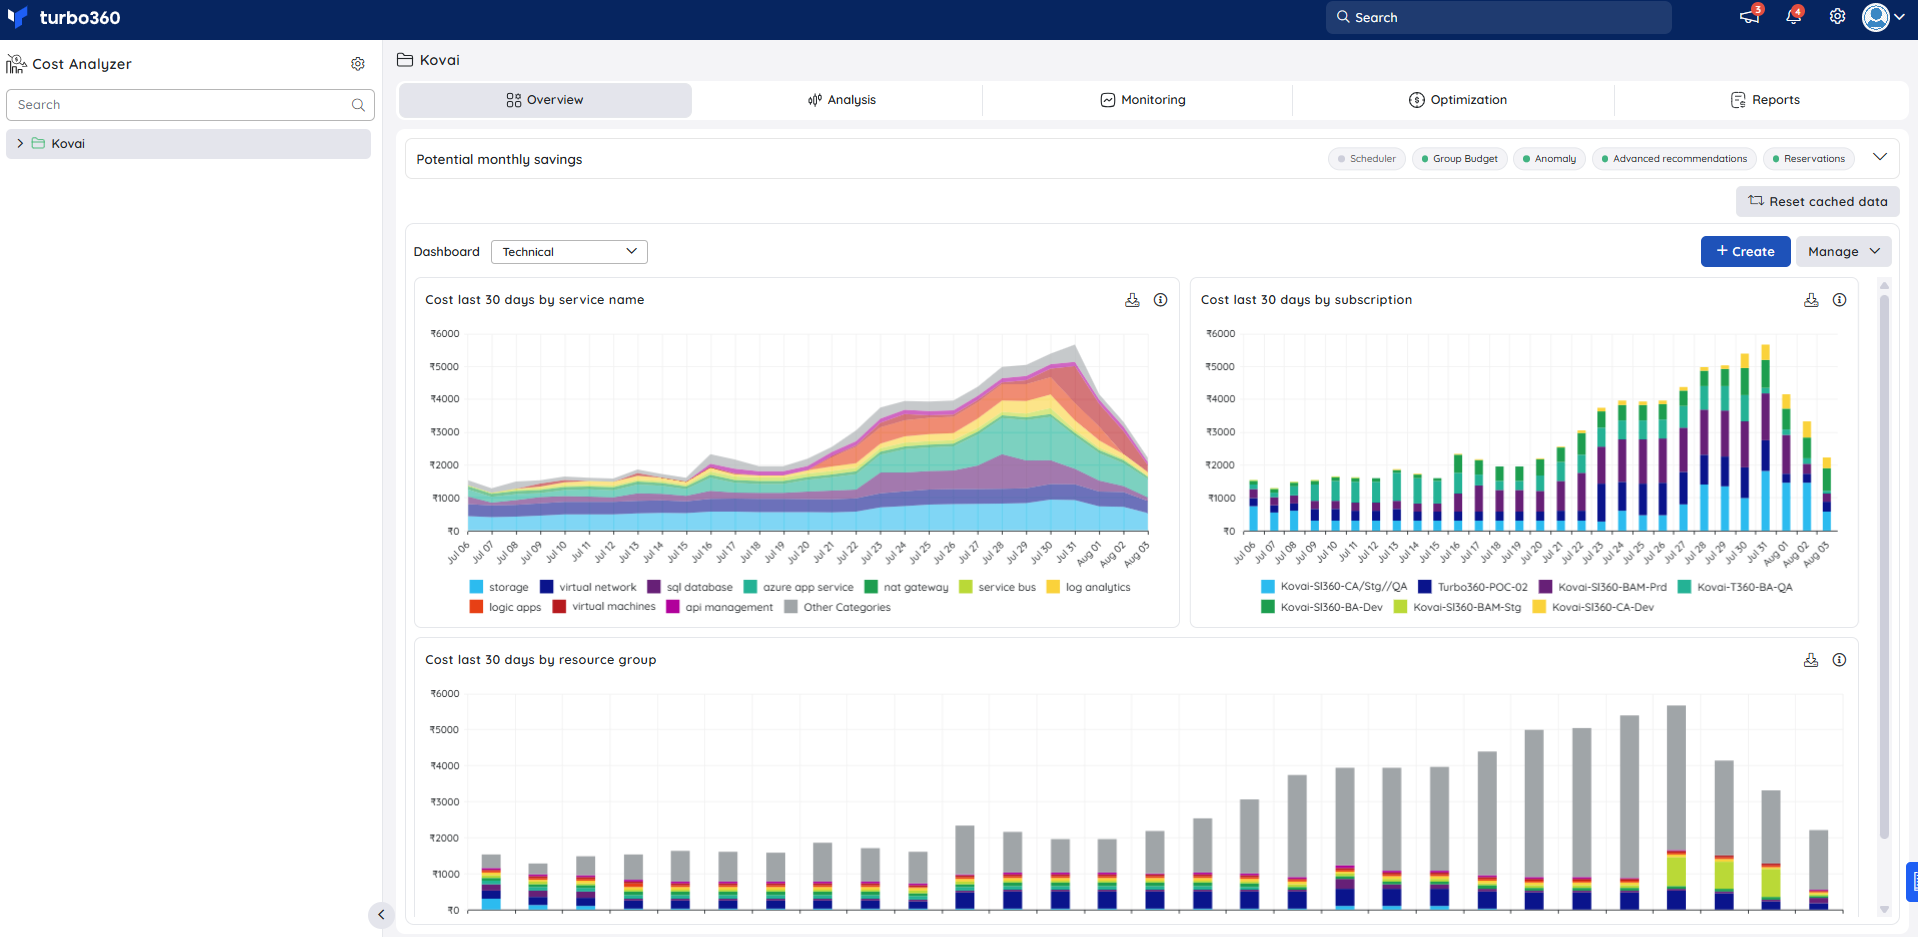Toggle azure app service legend entry
The image size is (1918, 937).
tap(798, 587)
